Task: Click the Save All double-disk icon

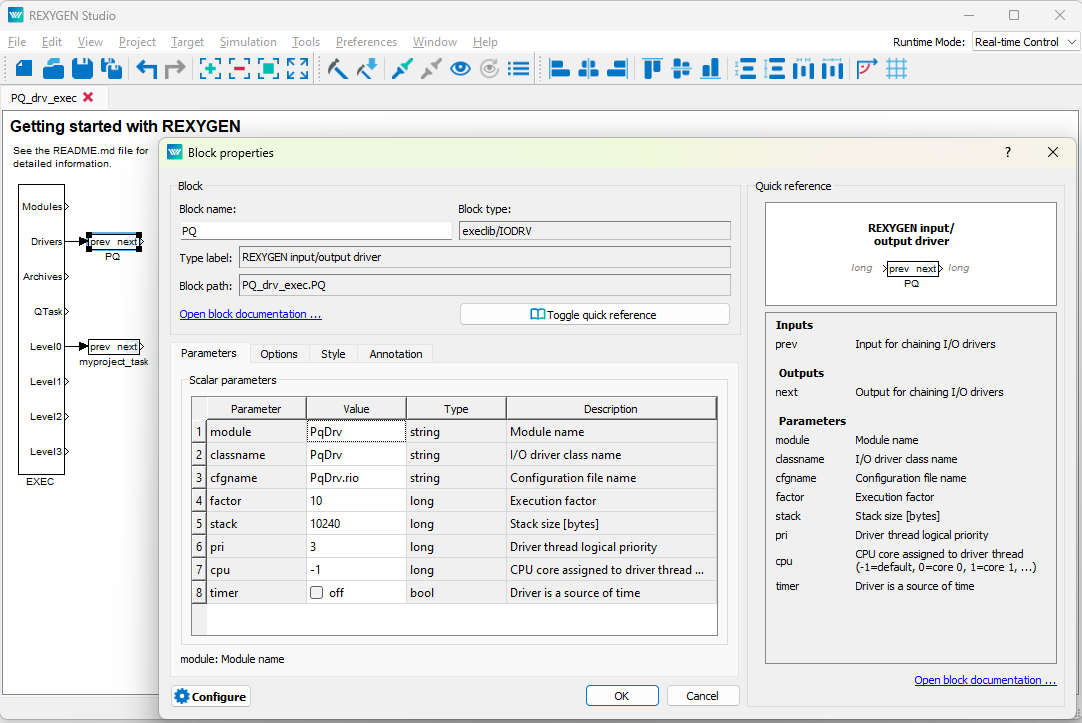Action: (111, 68)
